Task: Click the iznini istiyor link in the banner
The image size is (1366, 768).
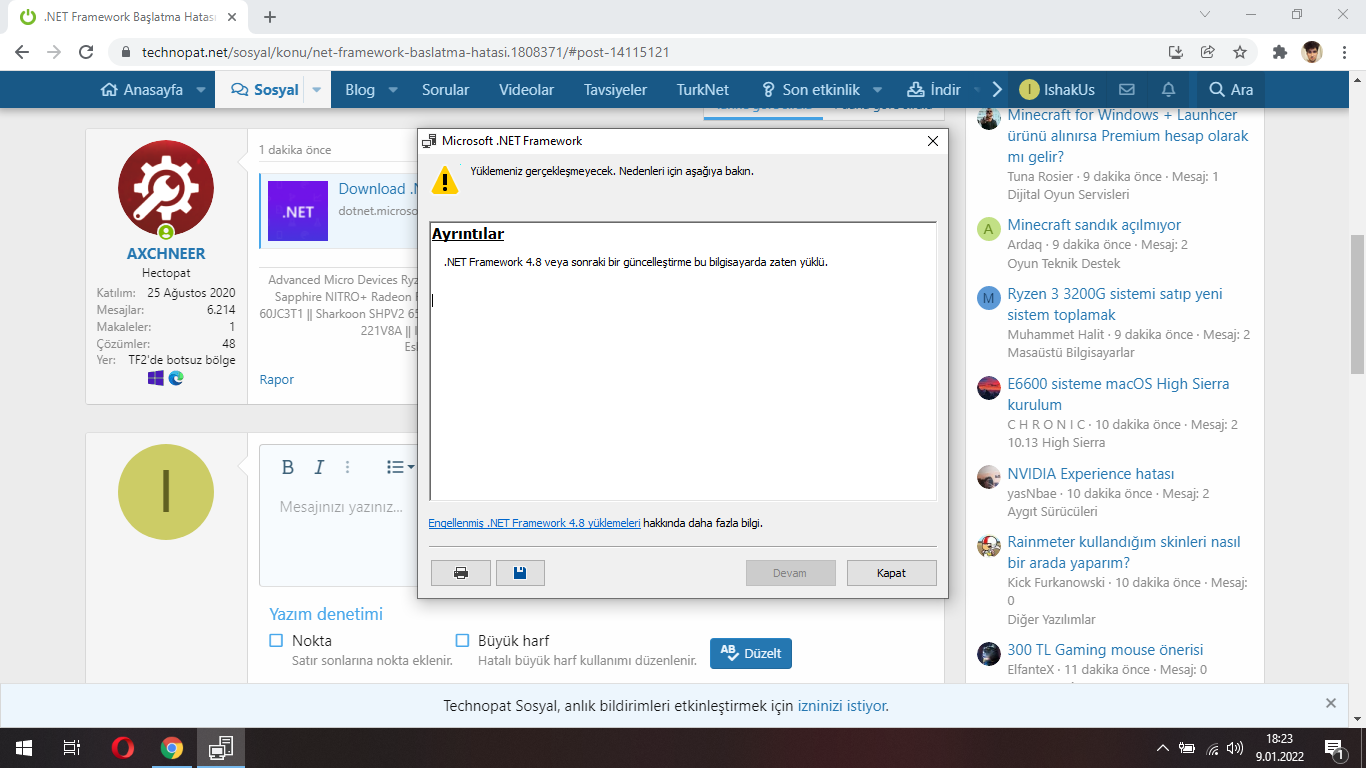Action: 841,706
